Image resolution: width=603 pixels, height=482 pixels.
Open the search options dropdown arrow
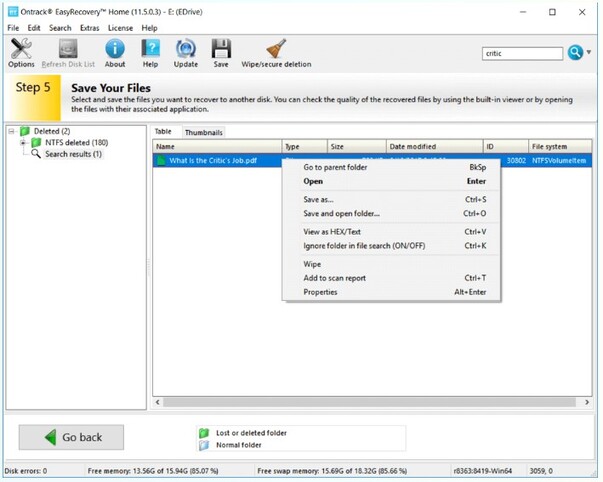pyautogui.click(x=590, y=53)
